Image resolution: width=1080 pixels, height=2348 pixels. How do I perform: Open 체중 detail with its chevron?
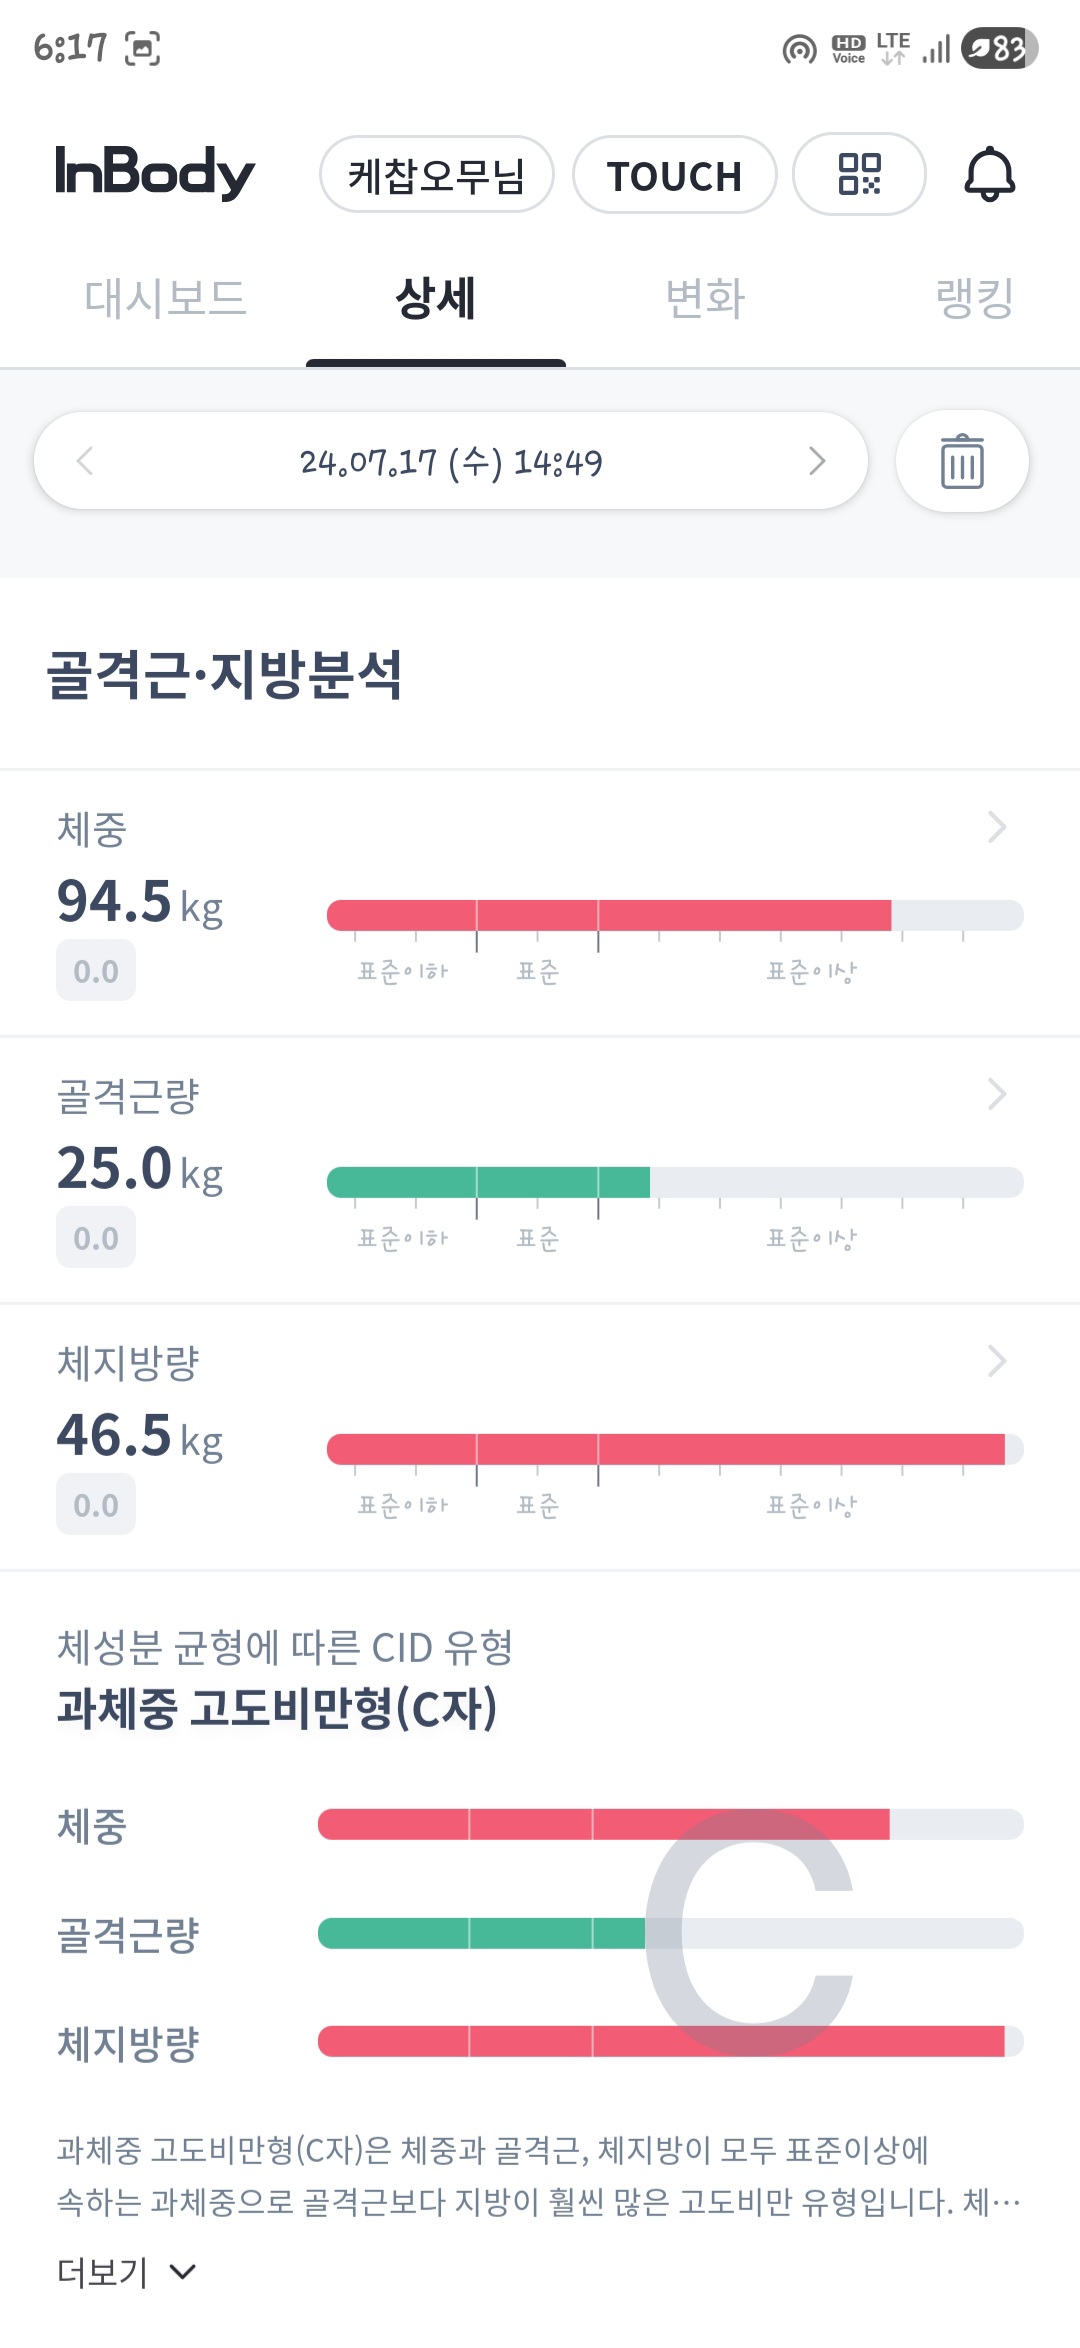[x=996, y=827]
